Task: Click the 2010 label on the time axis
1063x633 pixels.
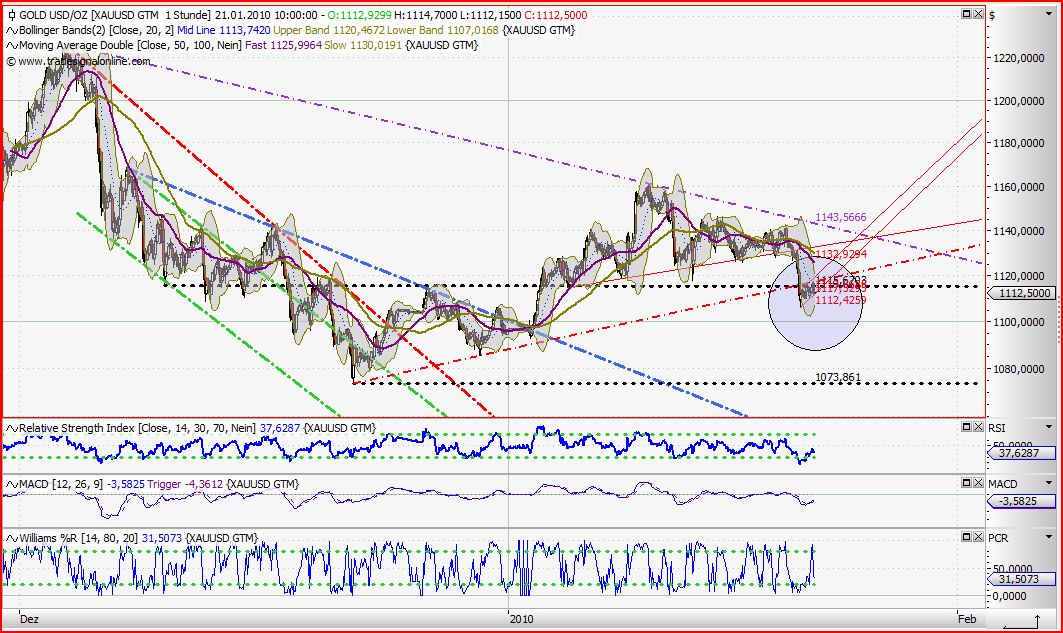Action: (x=522, y=618)
